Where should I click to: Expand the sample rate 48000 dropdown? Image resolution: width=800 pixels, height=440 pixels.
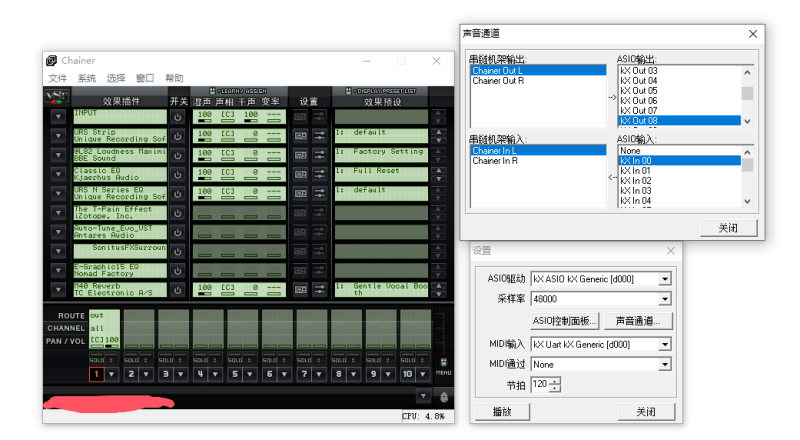click(665, 299)
